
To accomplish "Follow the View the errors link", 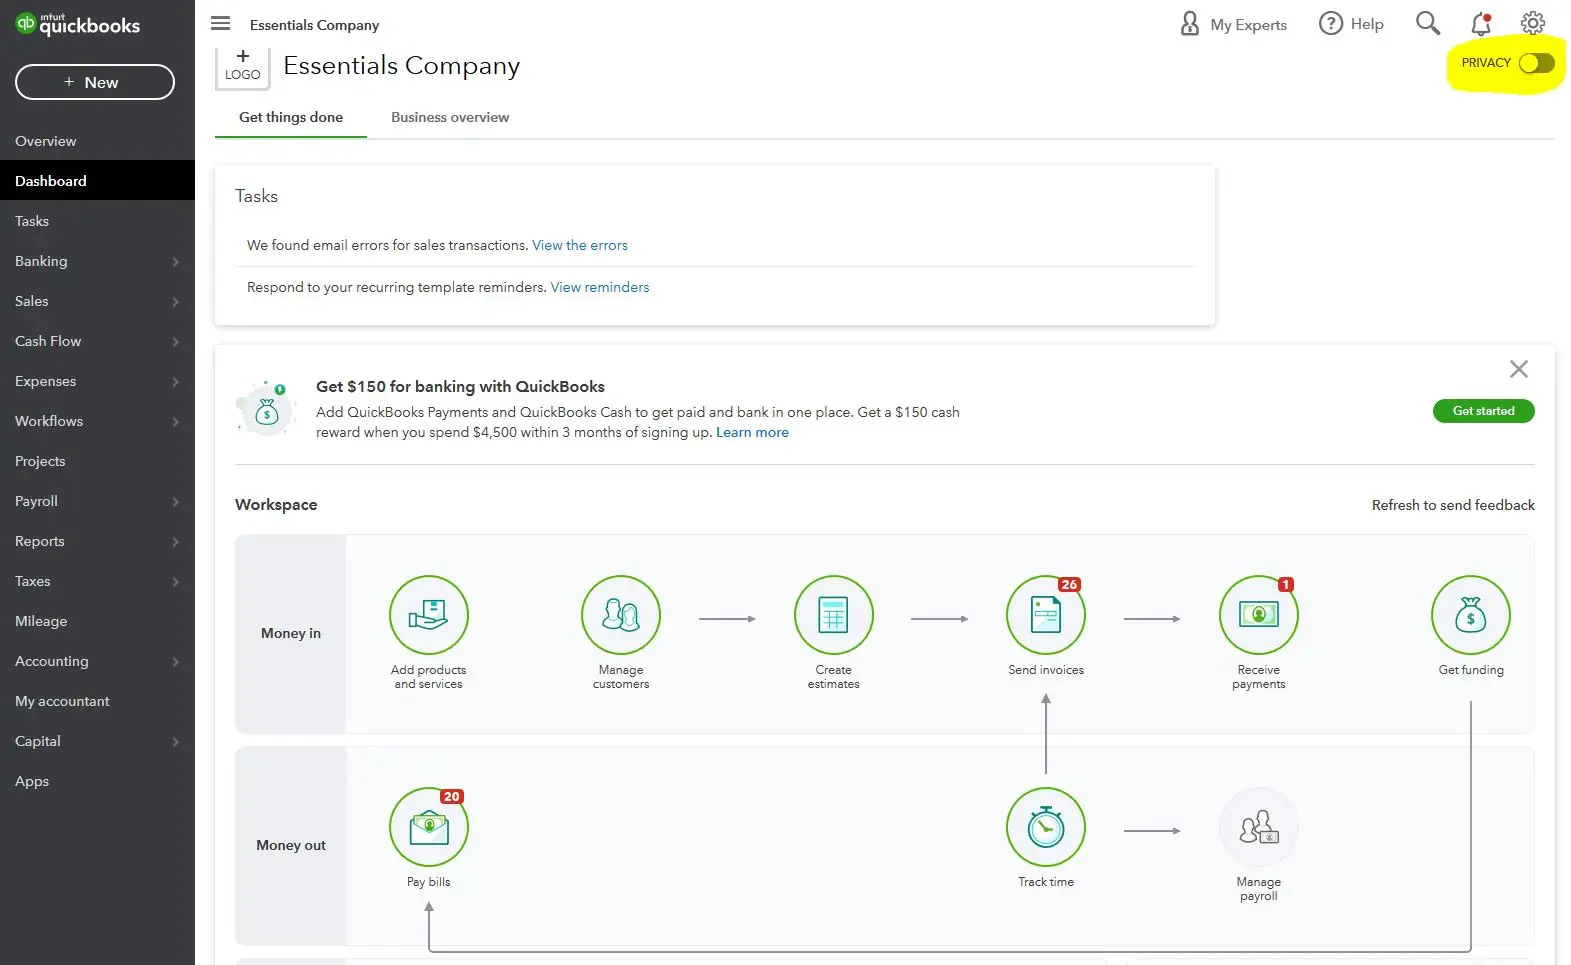I will [x=580, y=245].
